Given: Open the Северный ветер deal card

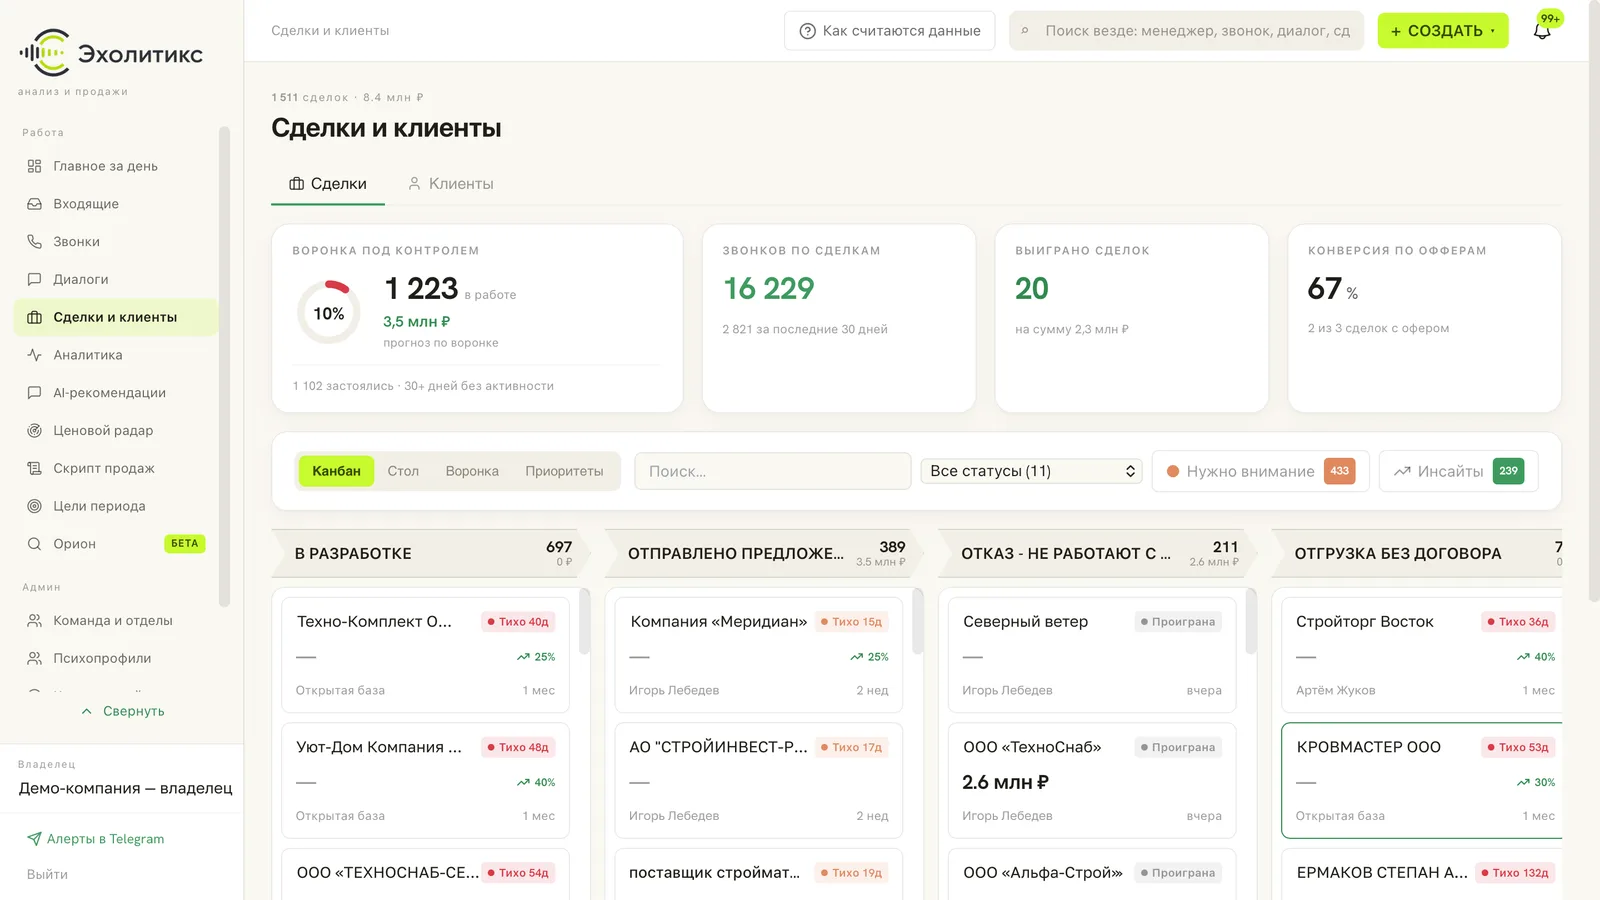Looking at the screenshot, I should coord(1092,655).
